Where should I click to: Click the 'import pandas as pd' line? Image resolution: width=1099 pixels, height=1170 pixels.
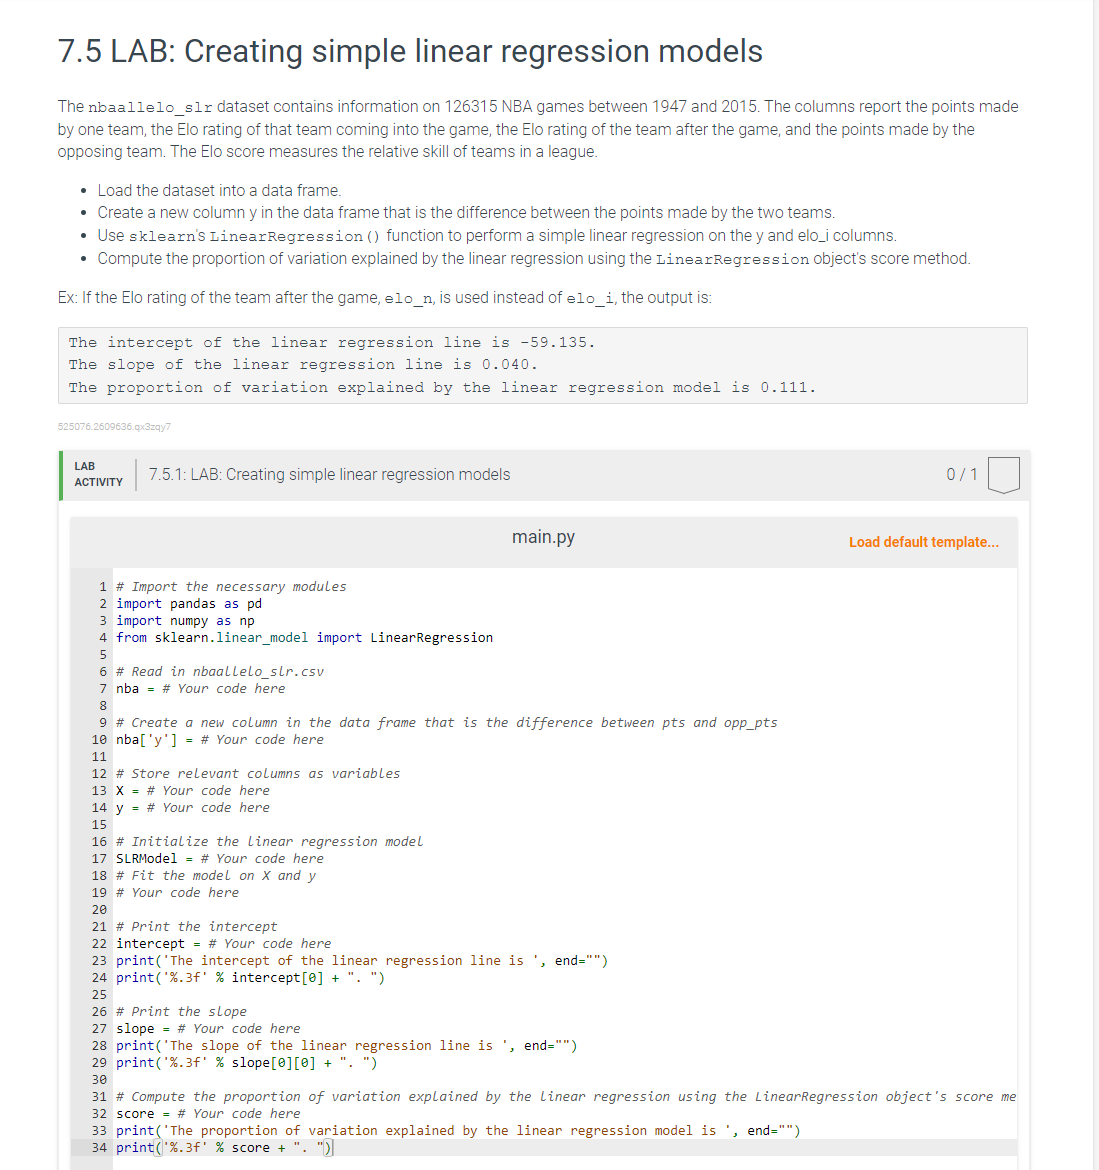(x=189, y=604)
